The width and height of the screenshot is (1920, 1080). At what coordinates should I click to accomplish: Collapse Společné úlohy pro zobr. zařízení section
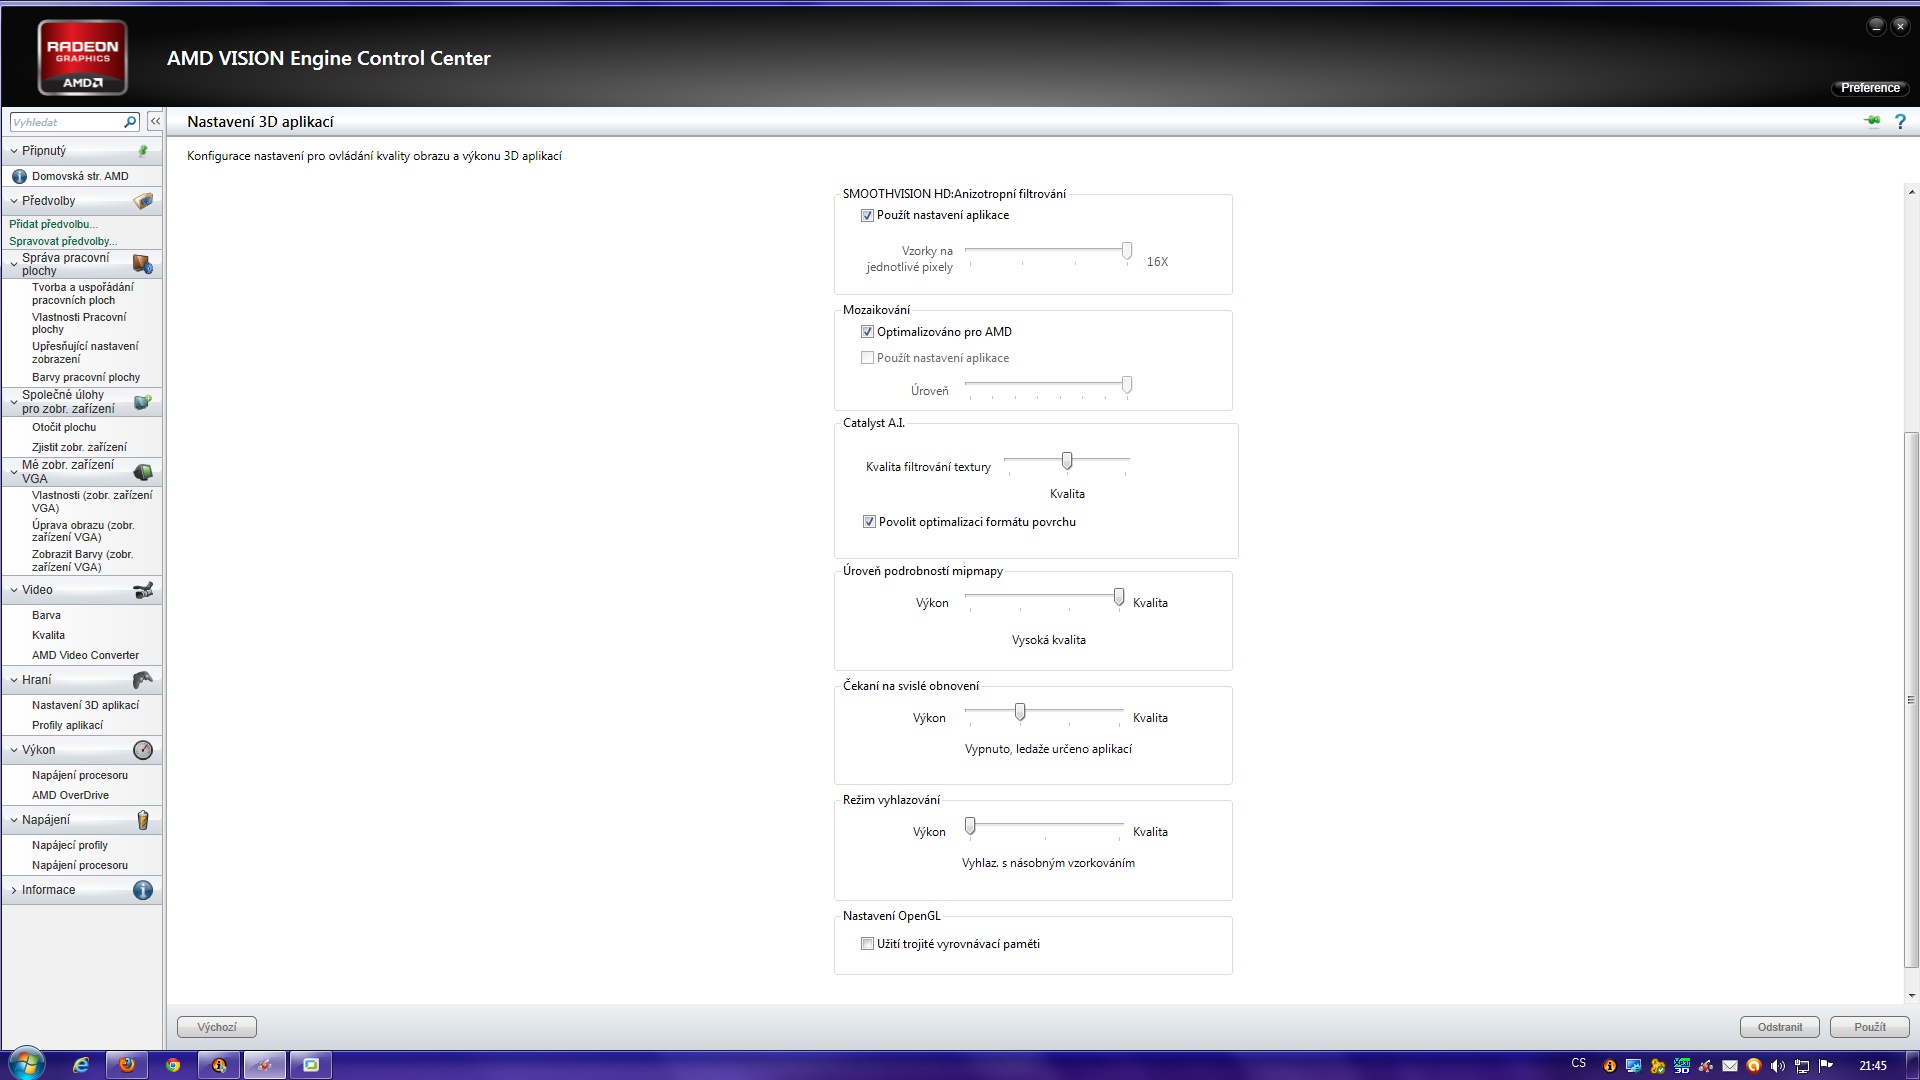point(14,402)
